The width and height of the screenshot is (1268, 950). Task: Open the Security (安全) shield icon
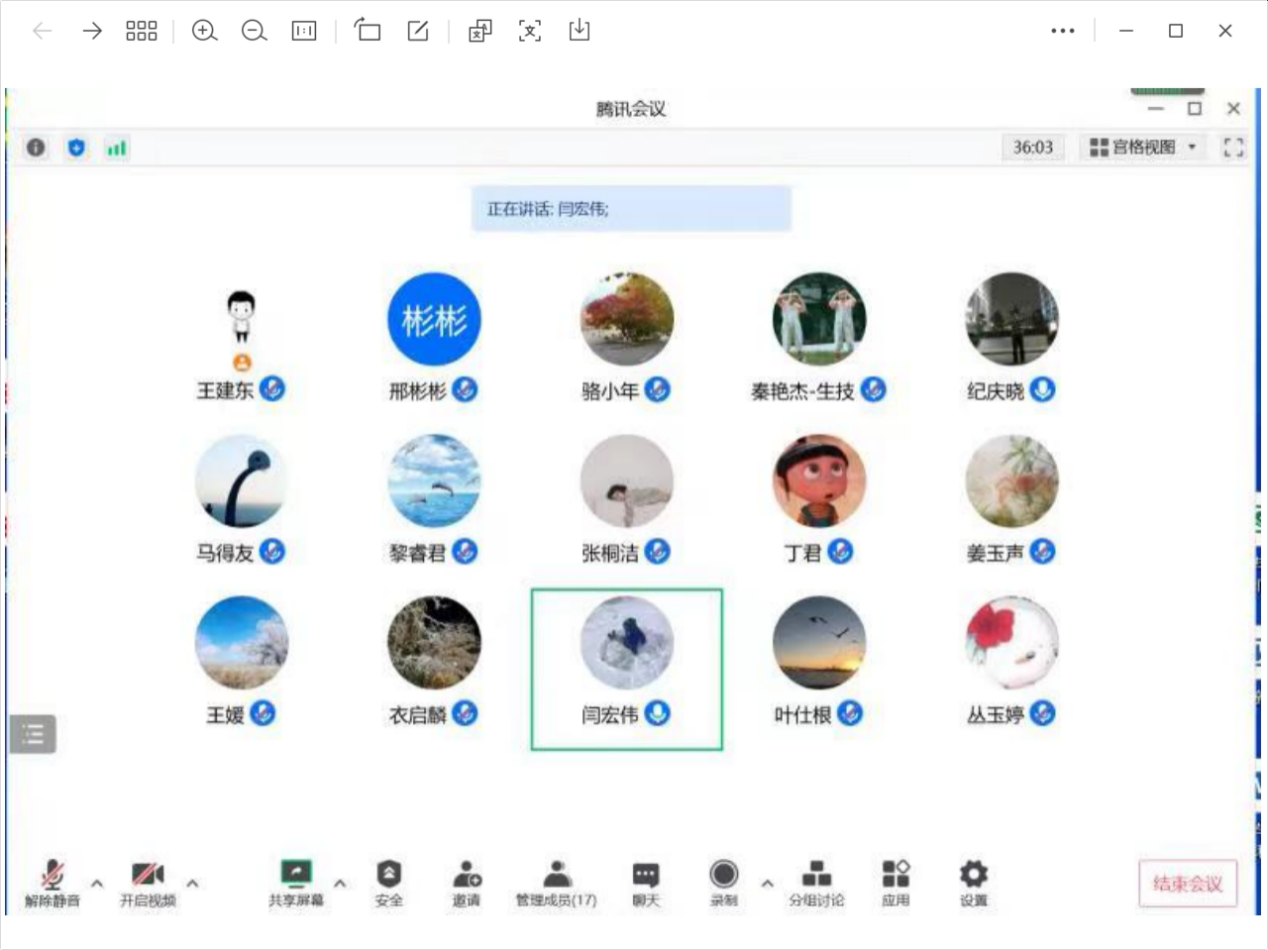click(x=389, y=876)
